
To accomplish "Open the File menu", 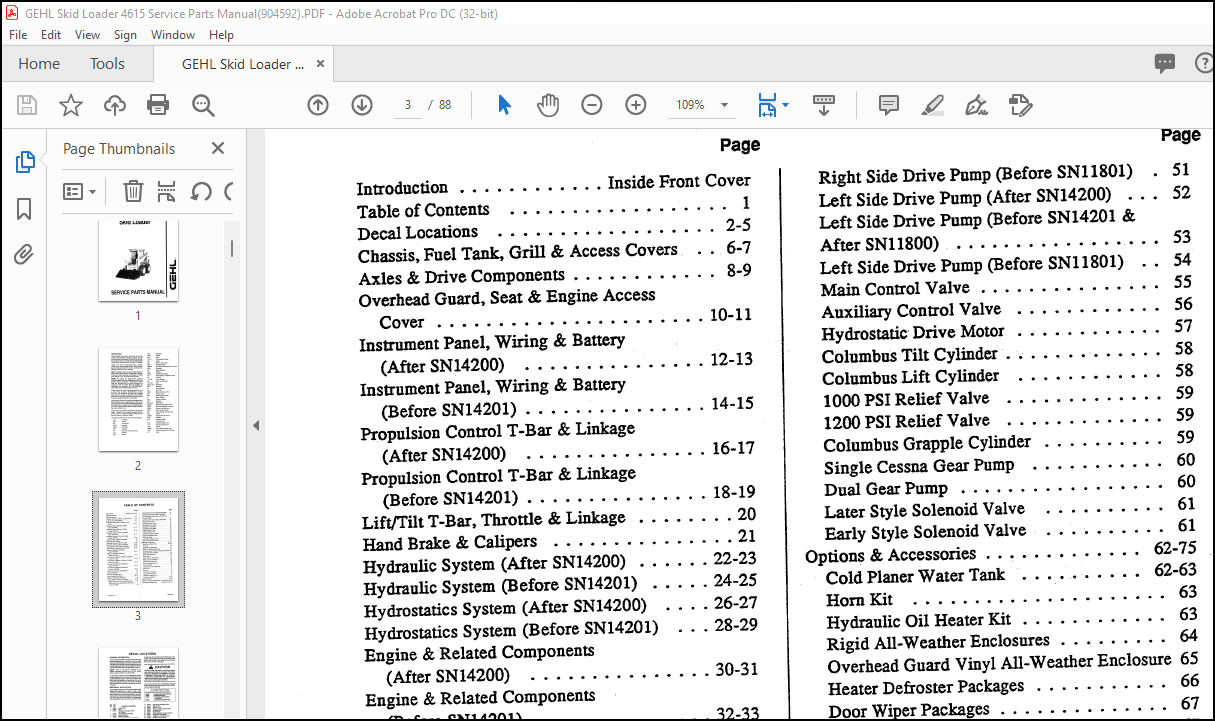I will pyautogui.click(x=20, y=34).
